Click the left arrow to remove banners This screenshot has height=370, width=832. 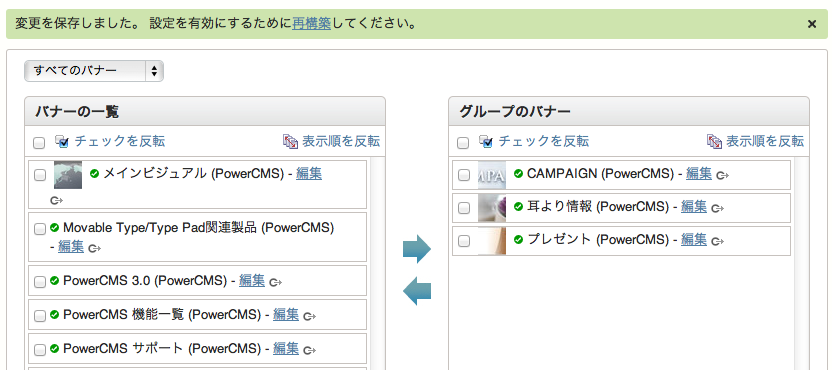click(417, 291)
